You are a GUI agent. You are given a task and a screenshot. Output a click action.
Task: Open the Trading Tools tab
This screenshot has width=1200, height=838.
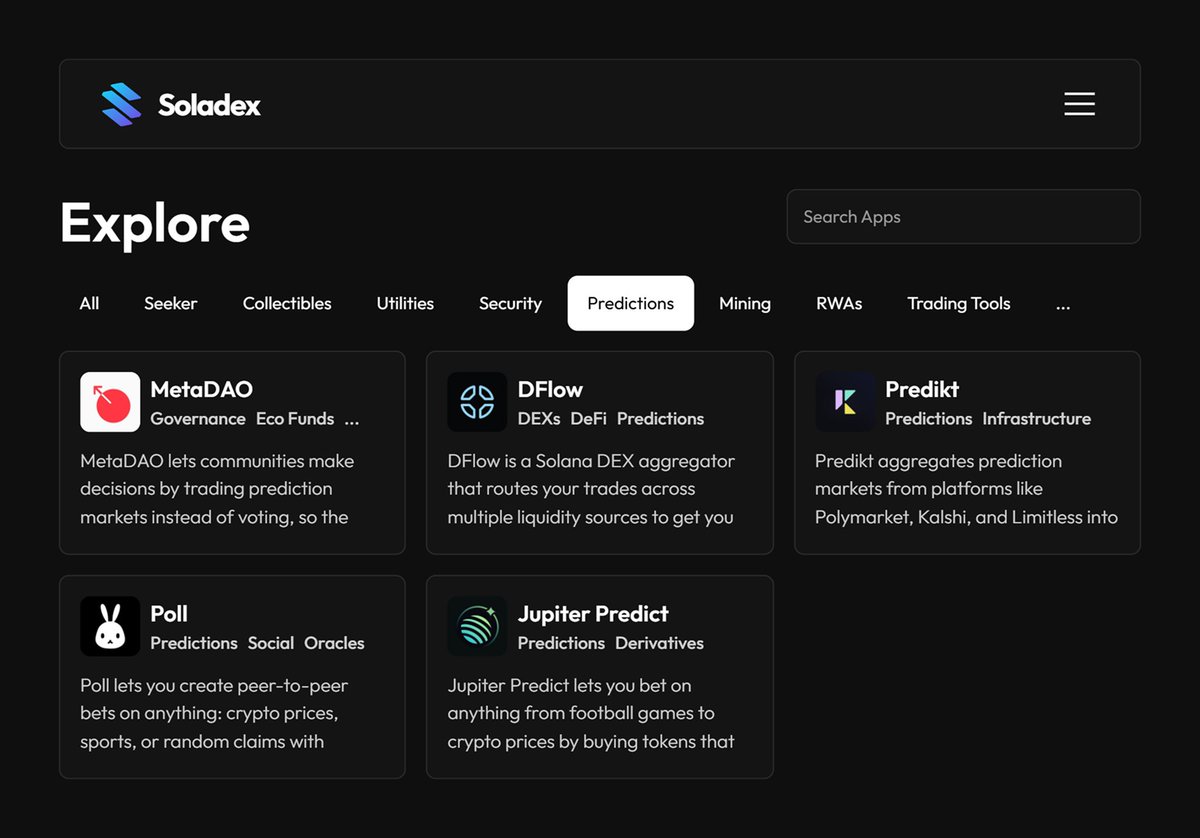[959, 303]
